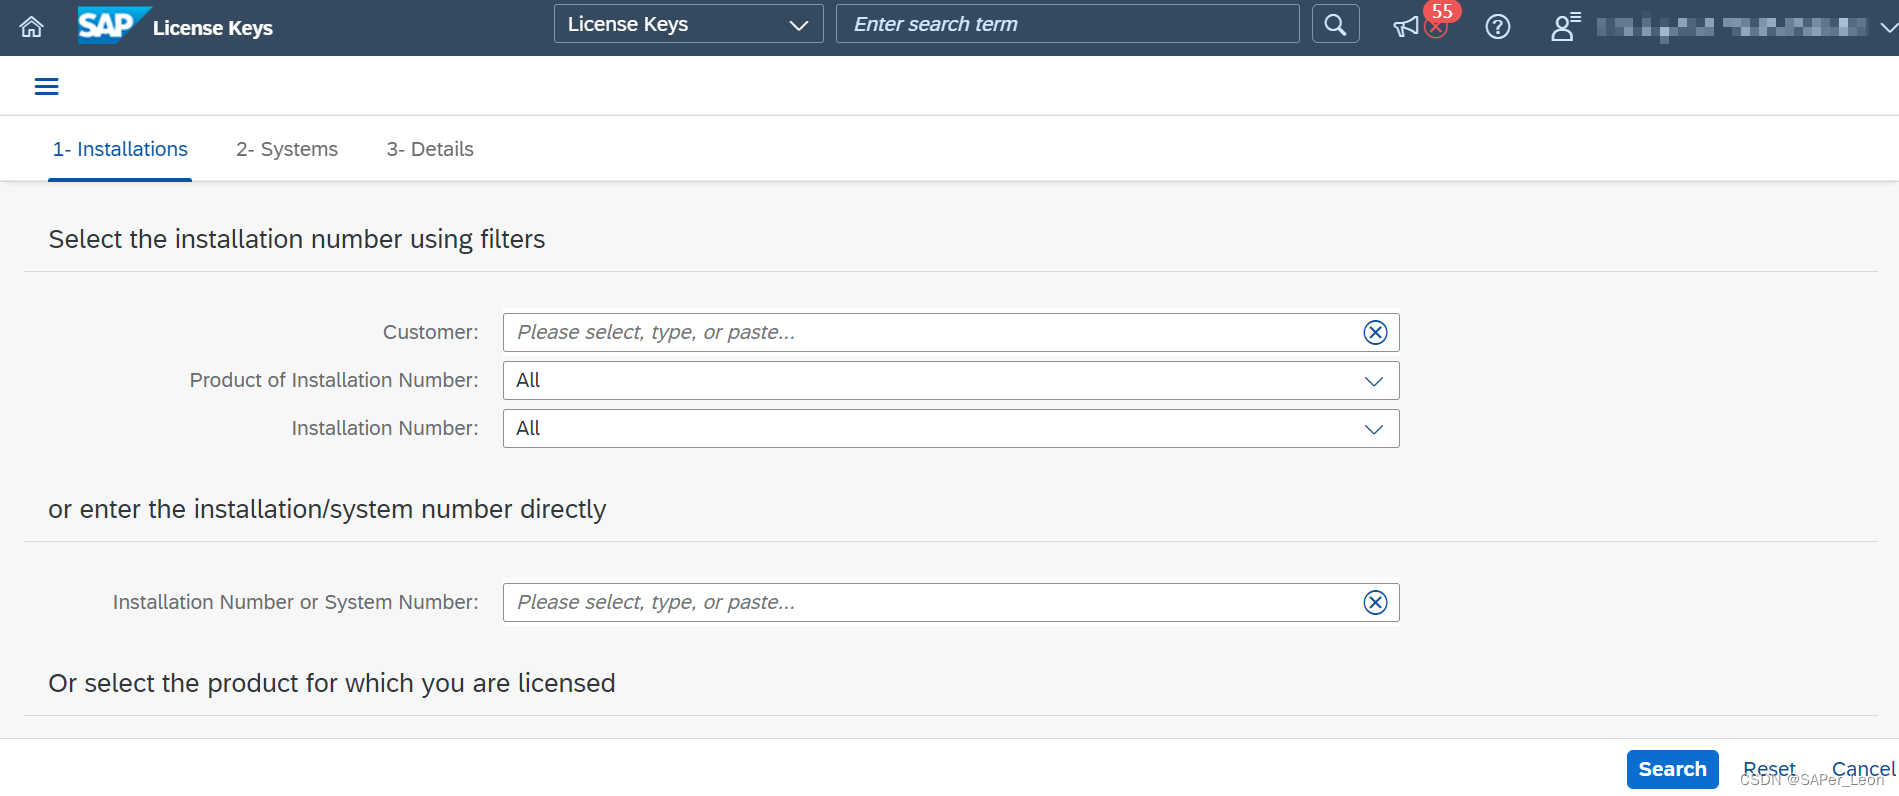Switch to the 3- Details tab
The width and height of the screenshot is (1899, 796).
[430, 149]
